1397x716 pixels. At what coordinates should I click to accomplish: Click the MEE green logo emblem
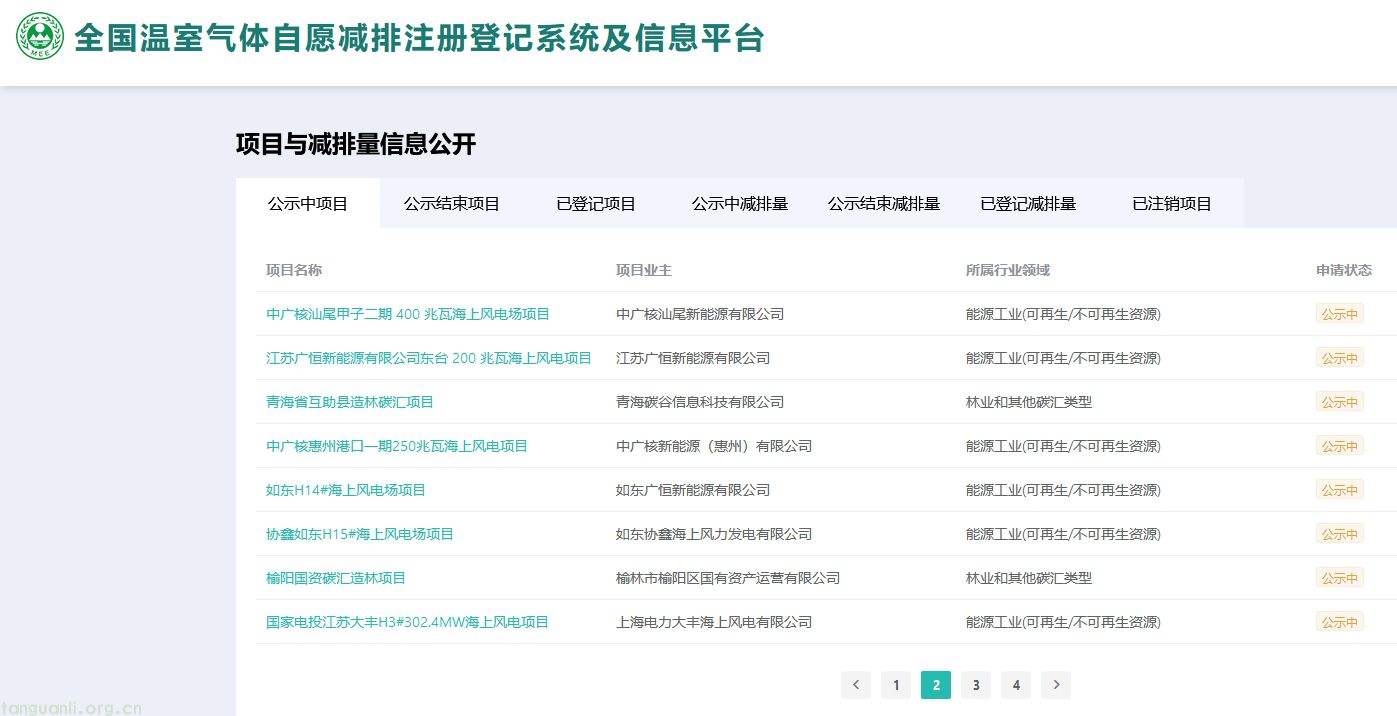pos(40,36)
